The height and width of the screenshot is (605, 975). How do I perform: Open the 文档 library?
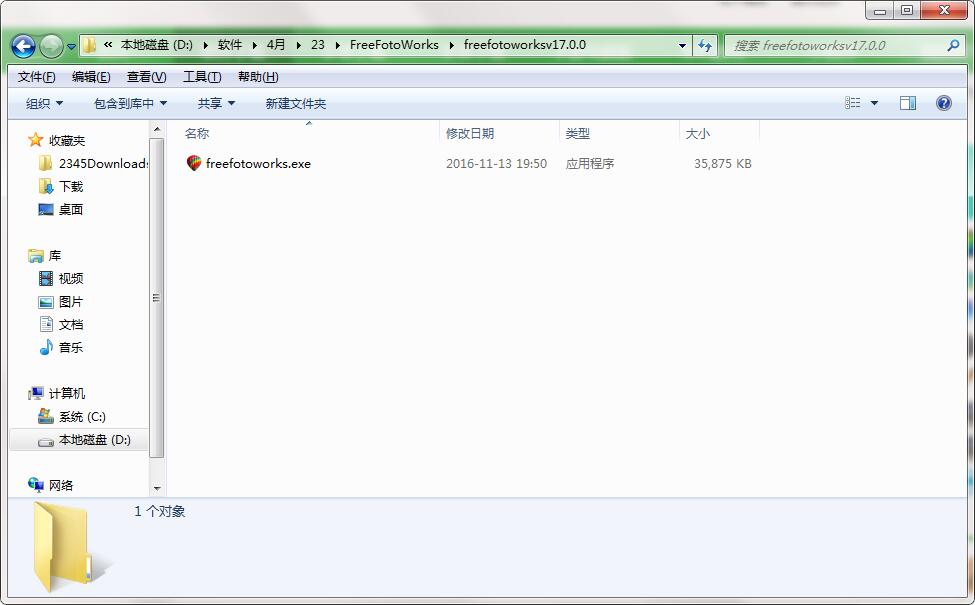71,325
